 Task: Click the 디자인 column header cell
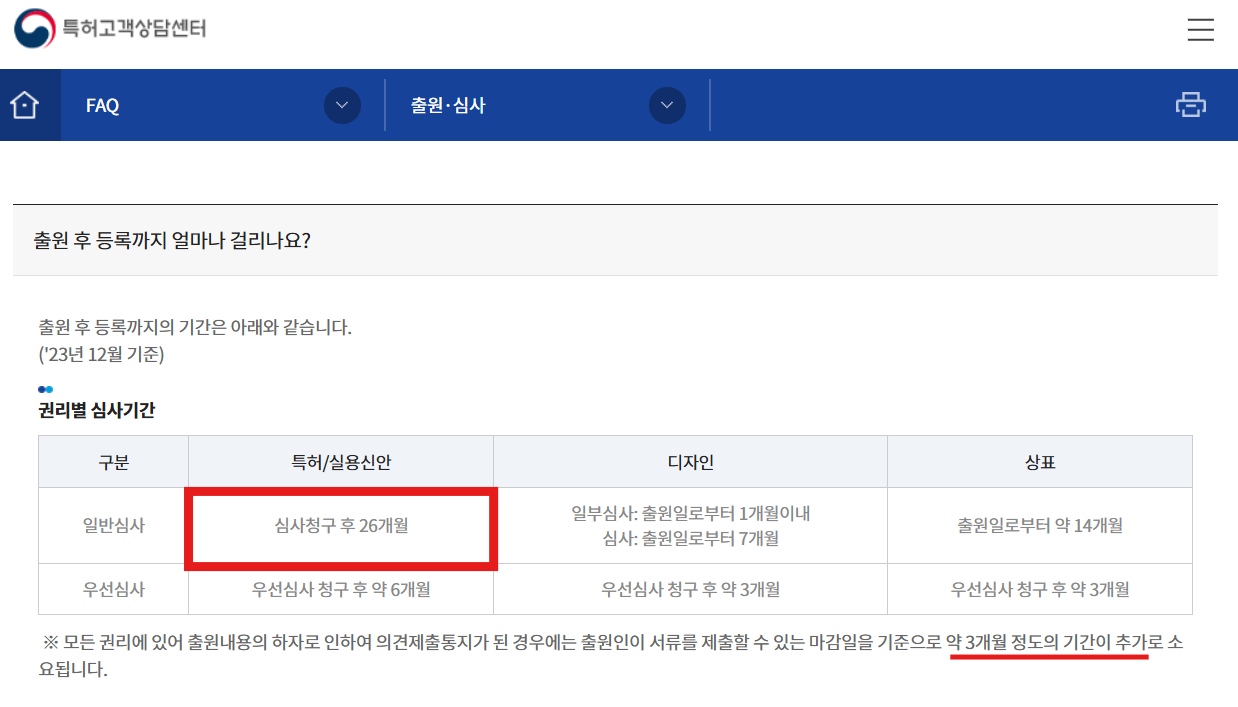[688, 461]
